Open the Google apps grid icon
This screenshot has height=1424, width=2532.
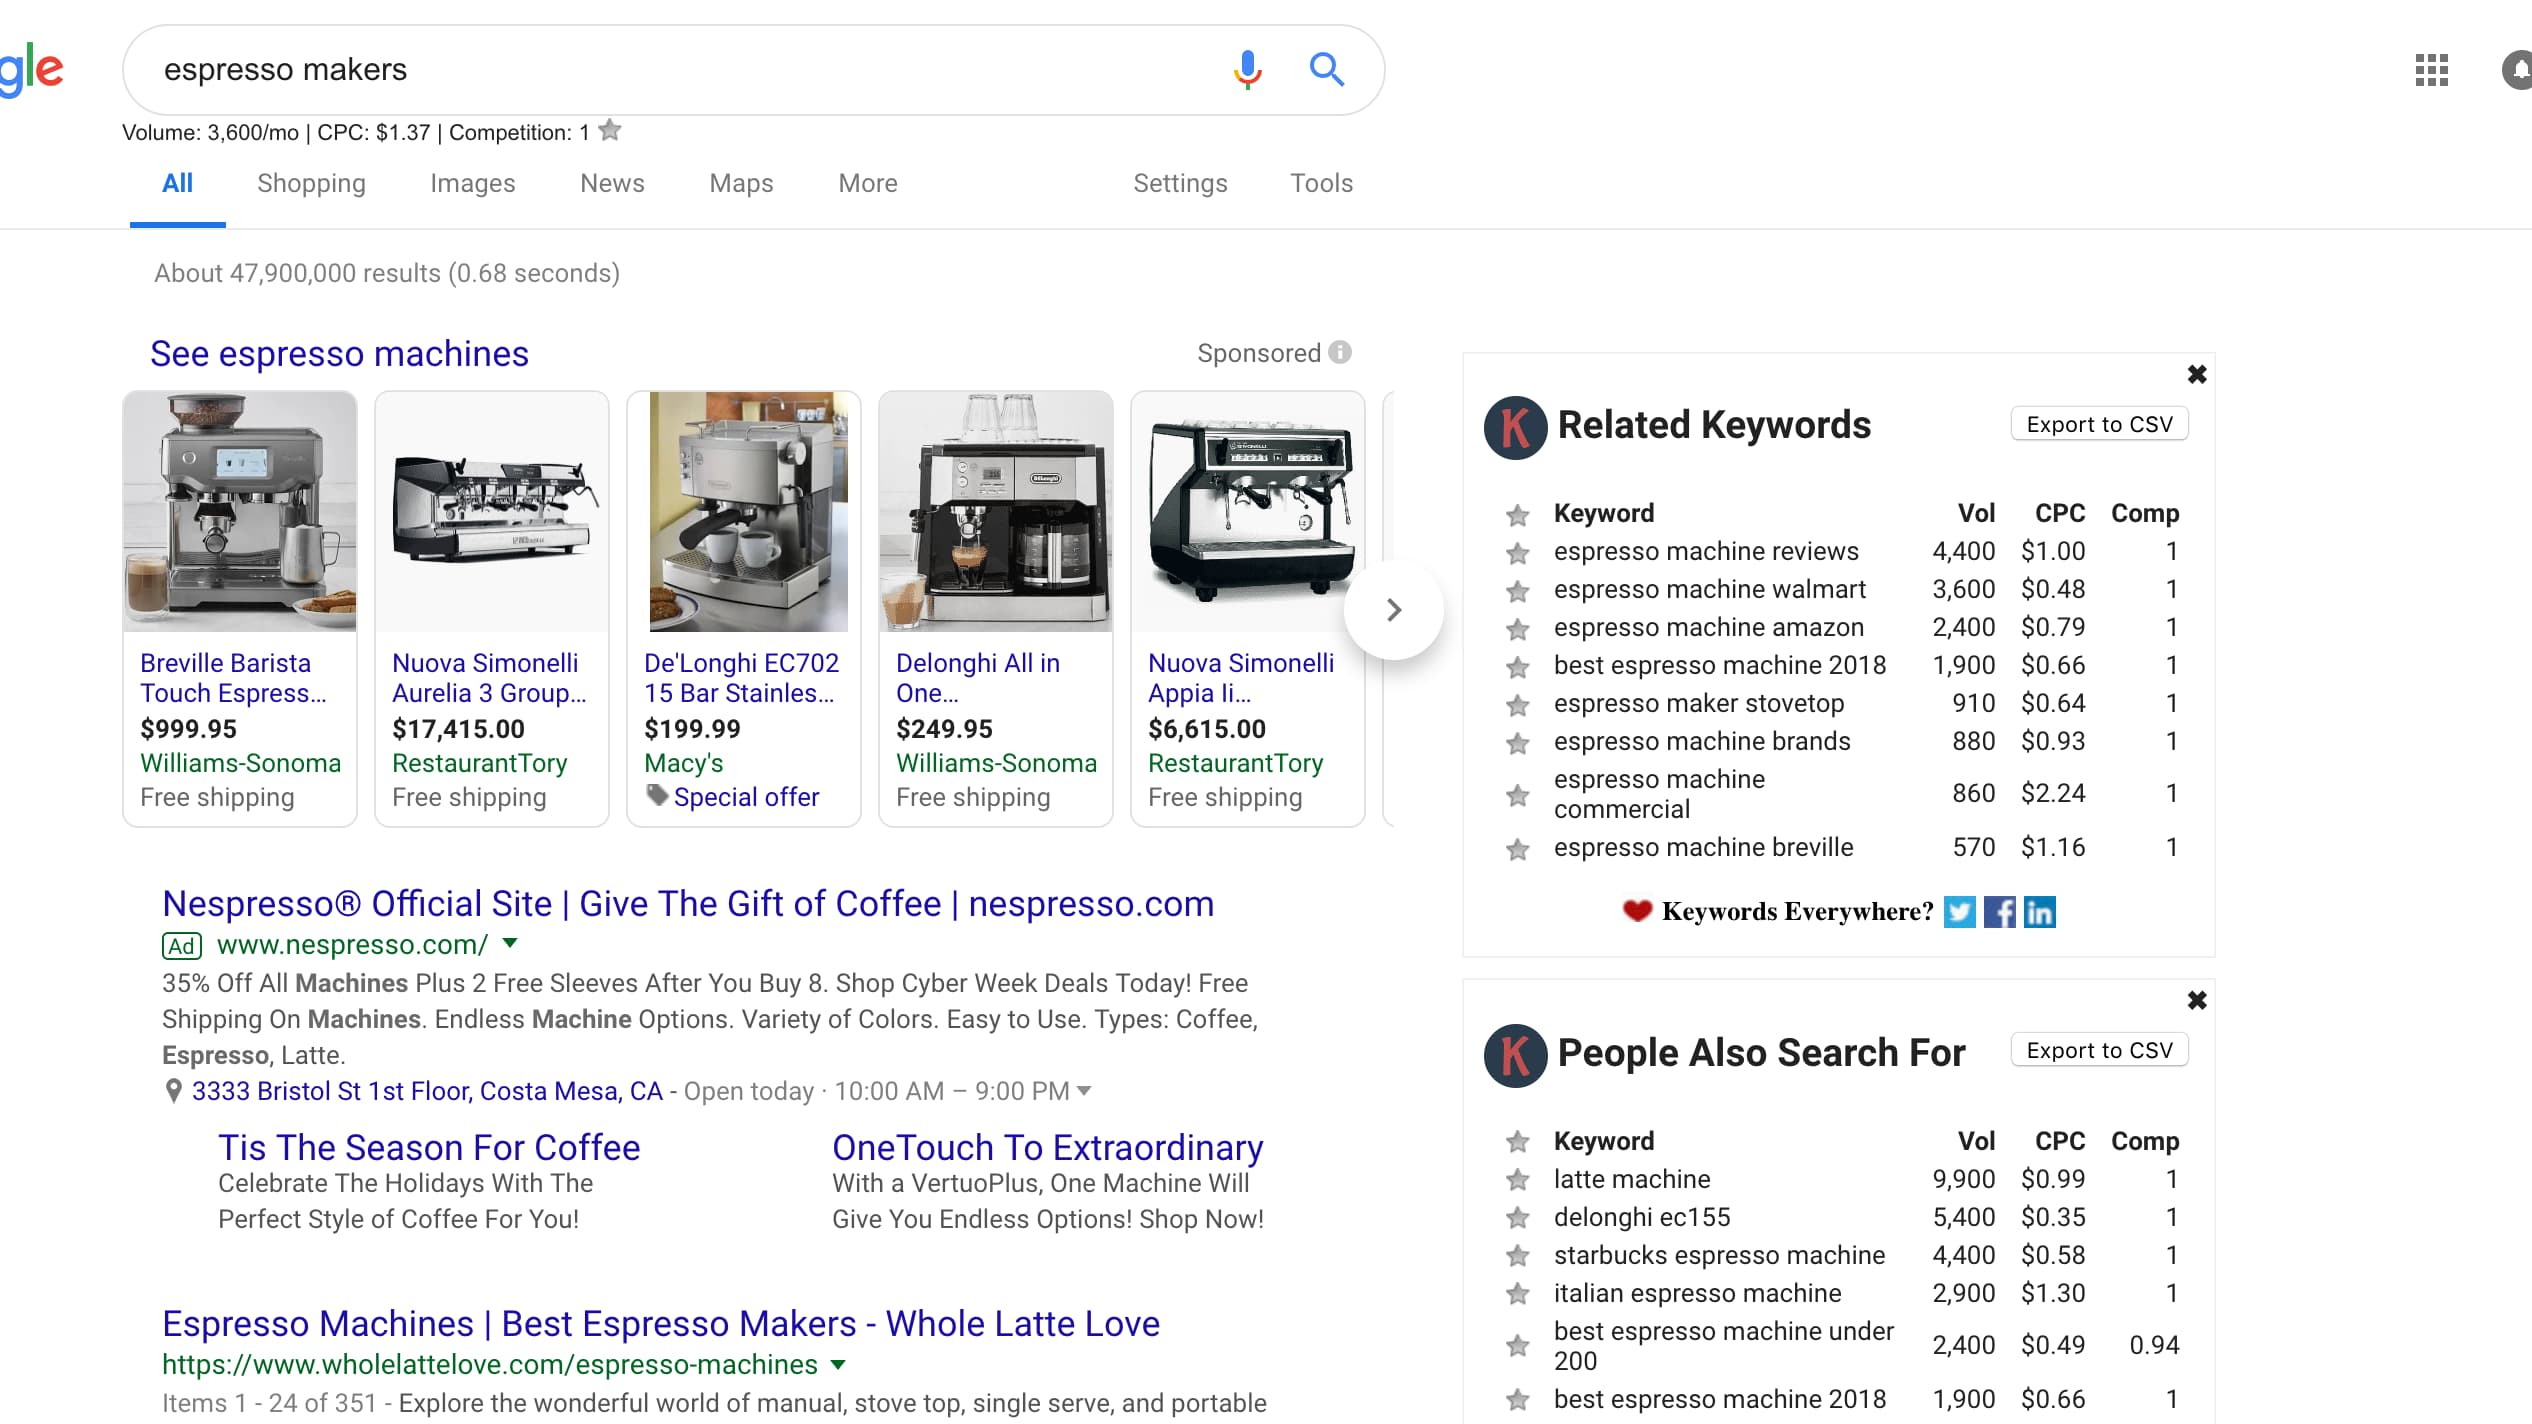pos(2431,70)
